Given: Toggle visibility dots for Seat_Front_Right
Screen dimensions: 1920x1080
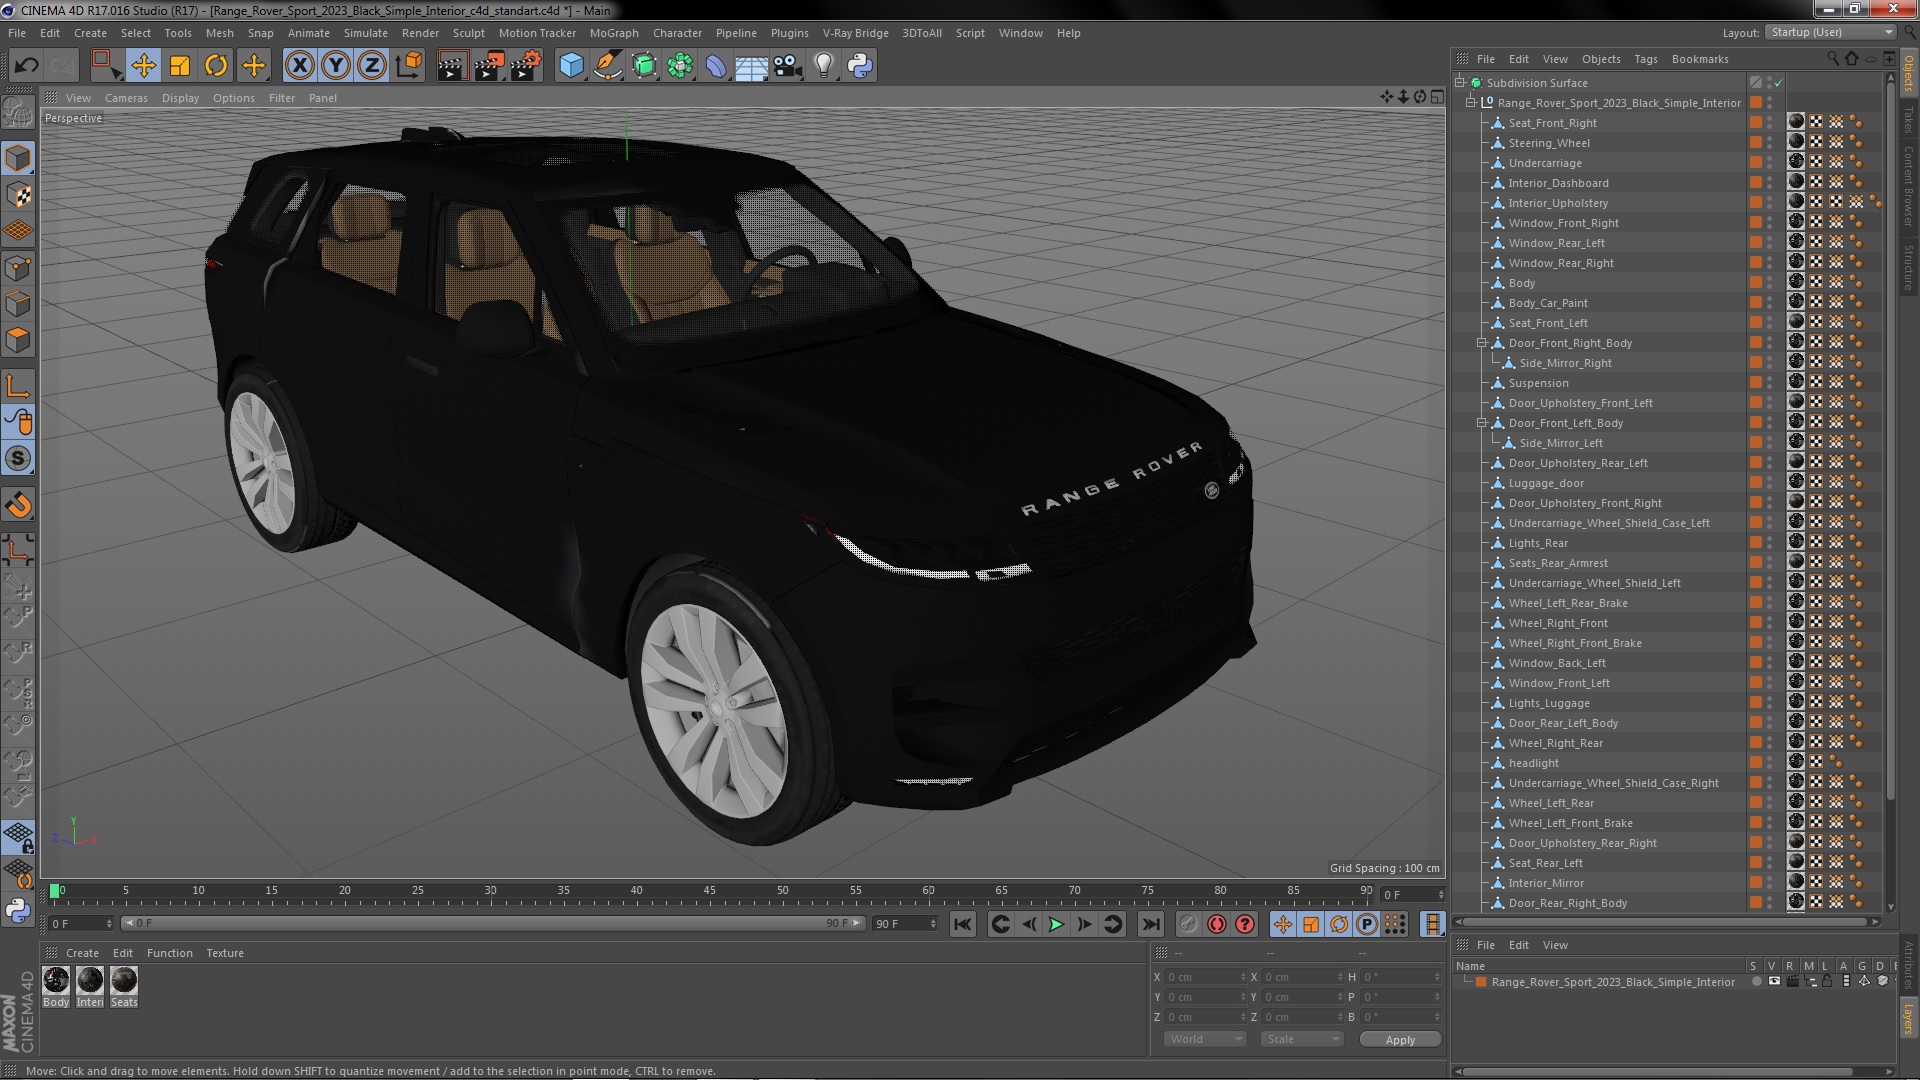Looking at the screenshot, I should pos(1769,123).
